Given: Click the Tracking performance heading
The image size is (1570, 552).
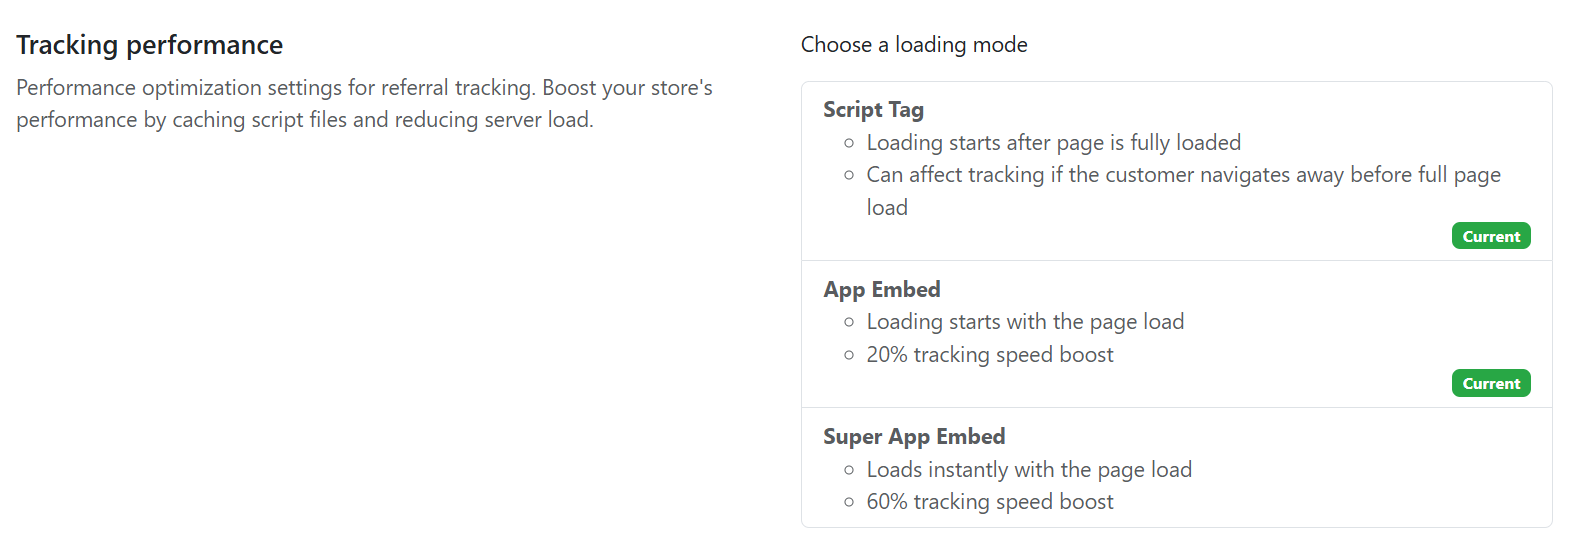Looking at the screenshot, I should (150, 45).
